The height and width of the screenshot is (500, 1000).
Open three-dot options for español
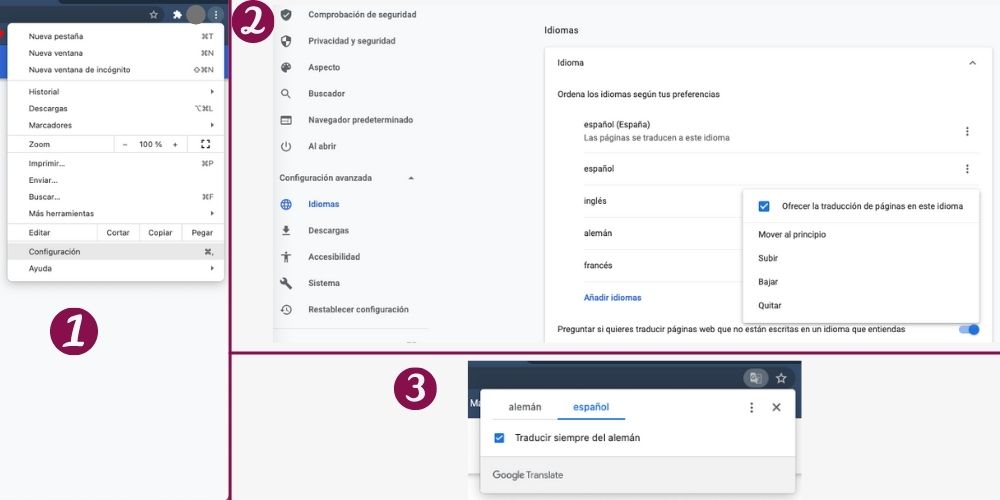pyautogui.click(x=967, y=169)
